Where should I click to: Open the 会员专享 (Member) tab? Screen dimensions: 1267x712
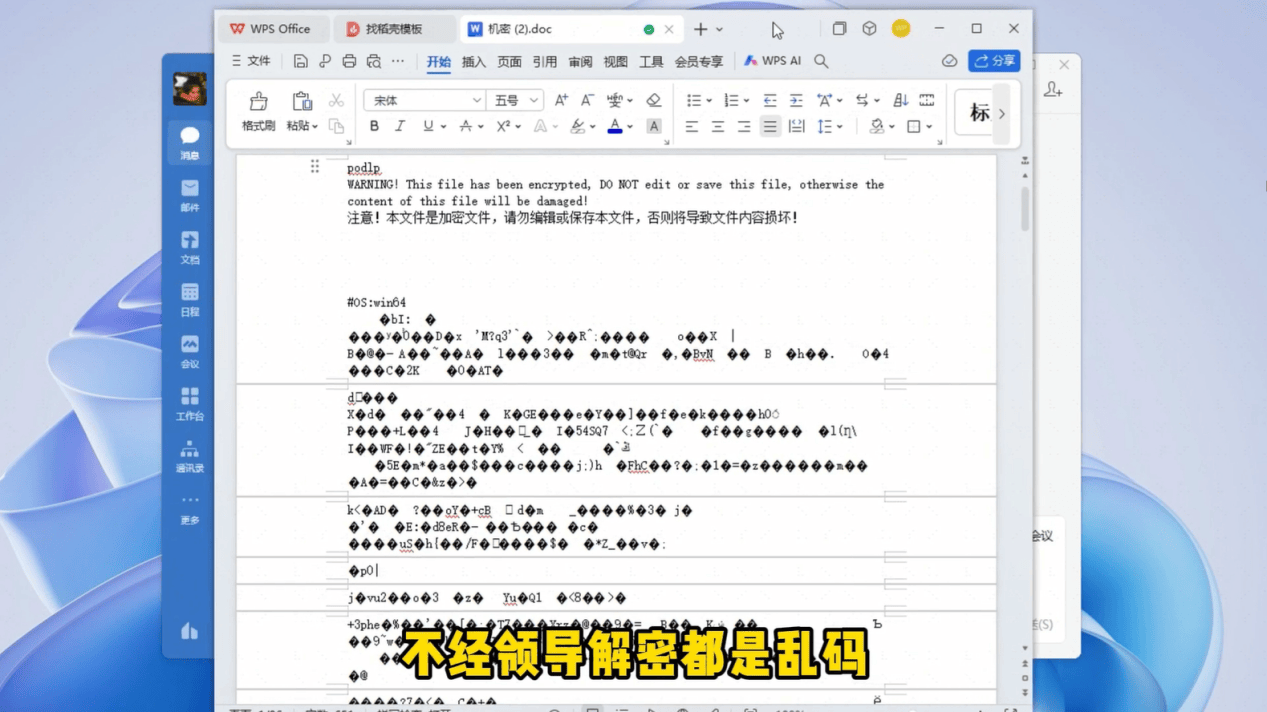699,62
